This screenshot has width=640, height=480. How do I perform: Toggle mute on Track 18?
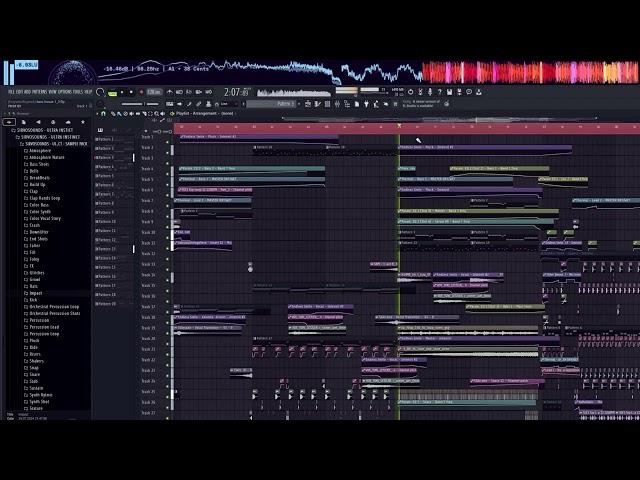pos(166,318)
